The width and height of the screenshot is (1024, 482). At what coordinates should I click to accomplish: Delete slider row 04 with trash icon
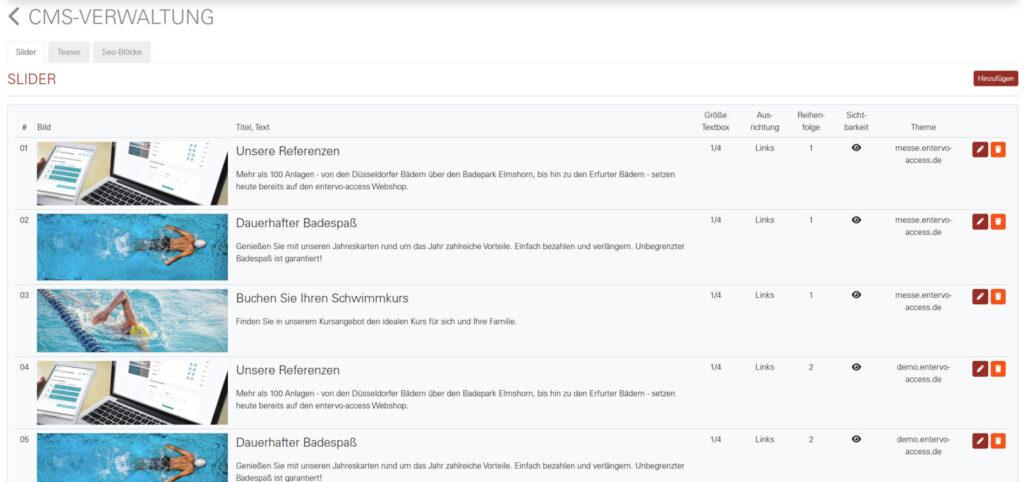(x=998, y=368)
